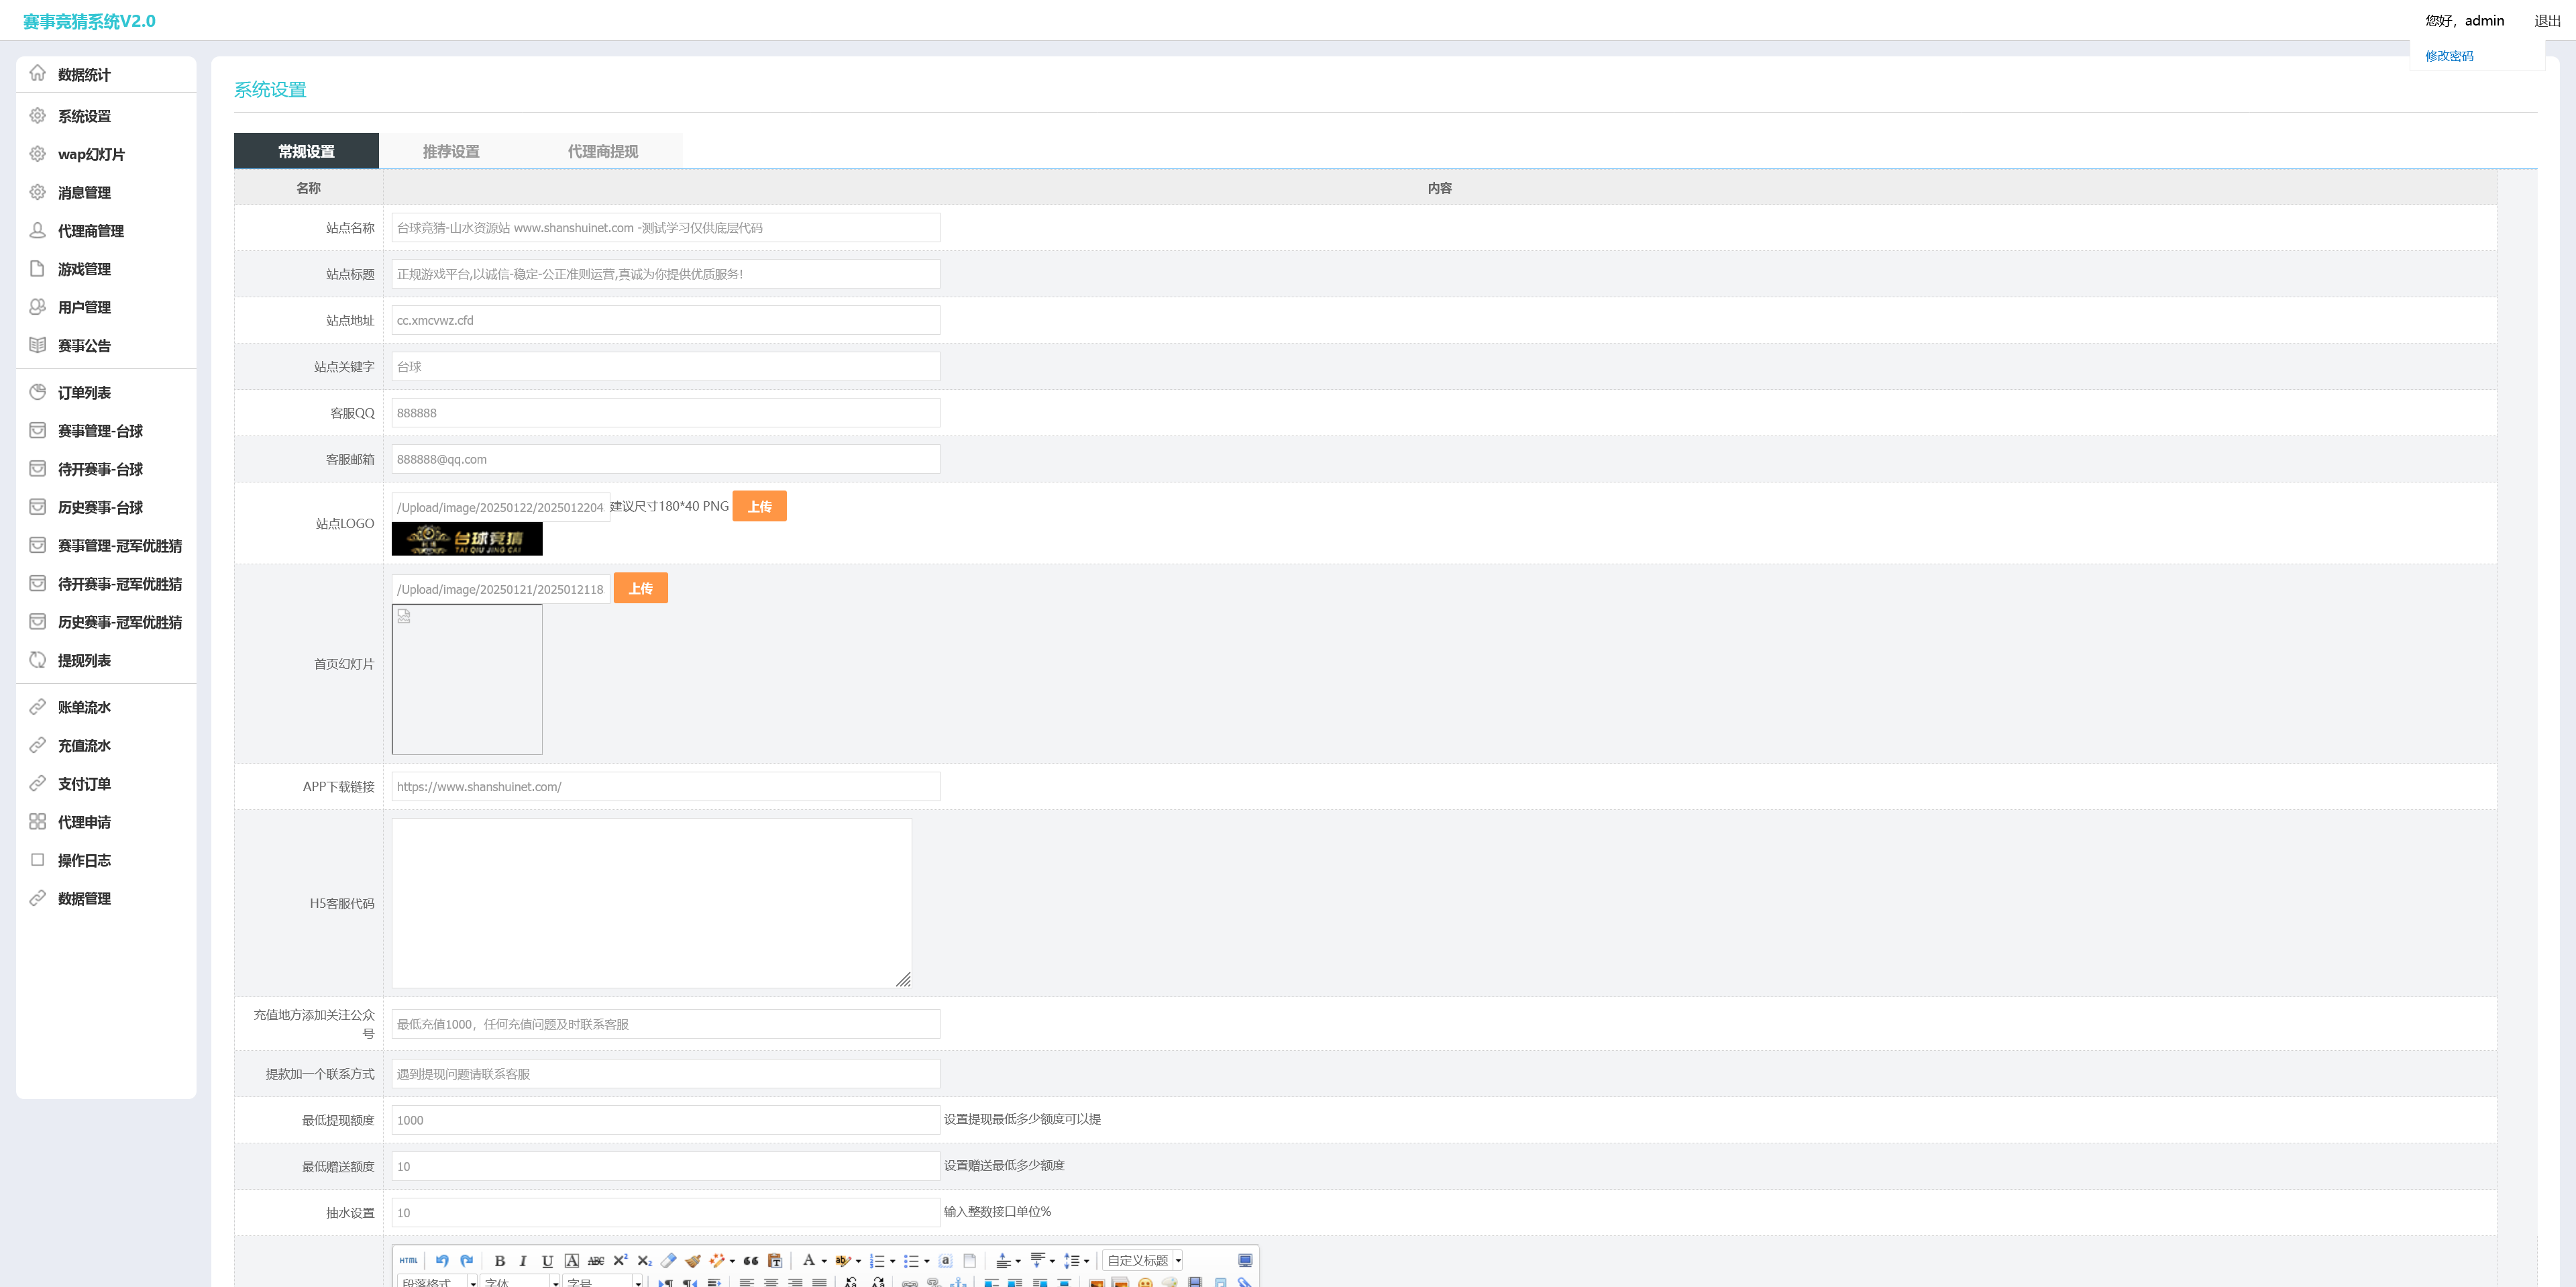
Task: Open the font color dropdown arrow
Action: (x=824, y=1261)
